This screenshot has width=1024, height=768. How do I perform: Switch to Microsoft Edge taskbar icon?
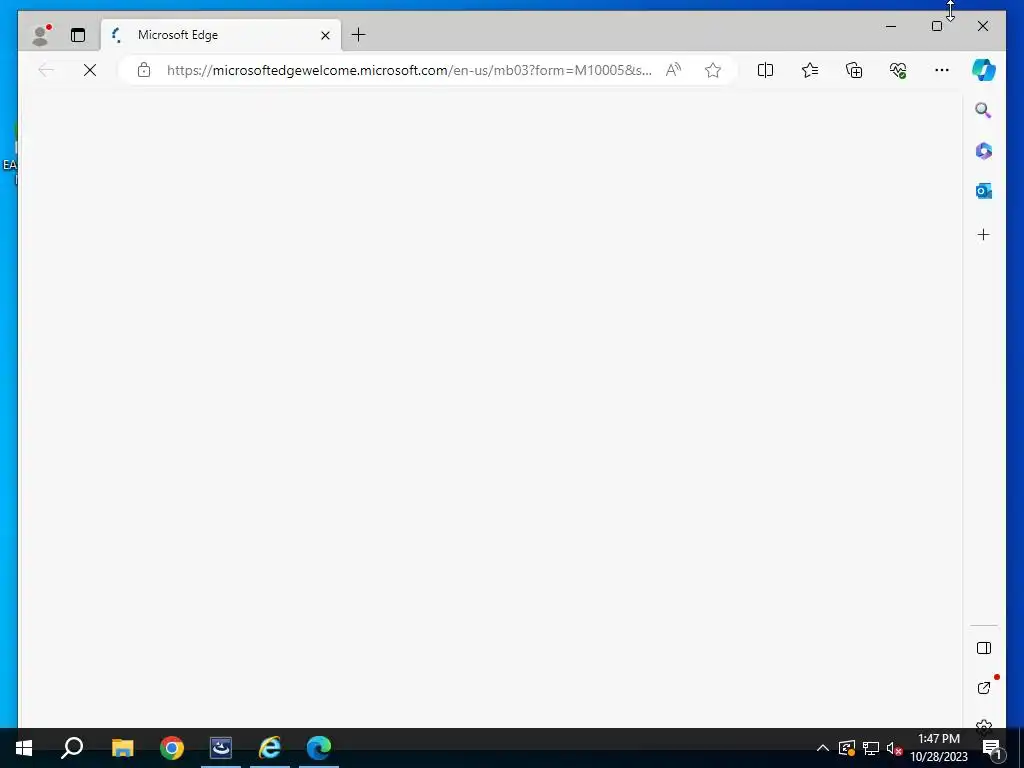[x=319, y=748]
